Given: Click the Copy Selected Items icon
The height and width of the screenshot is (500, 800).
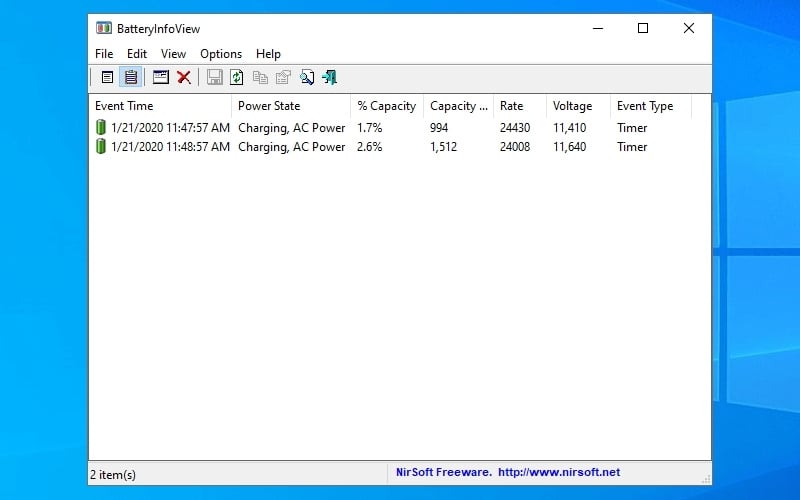Looking at the screenshot, I should point(260,78).
